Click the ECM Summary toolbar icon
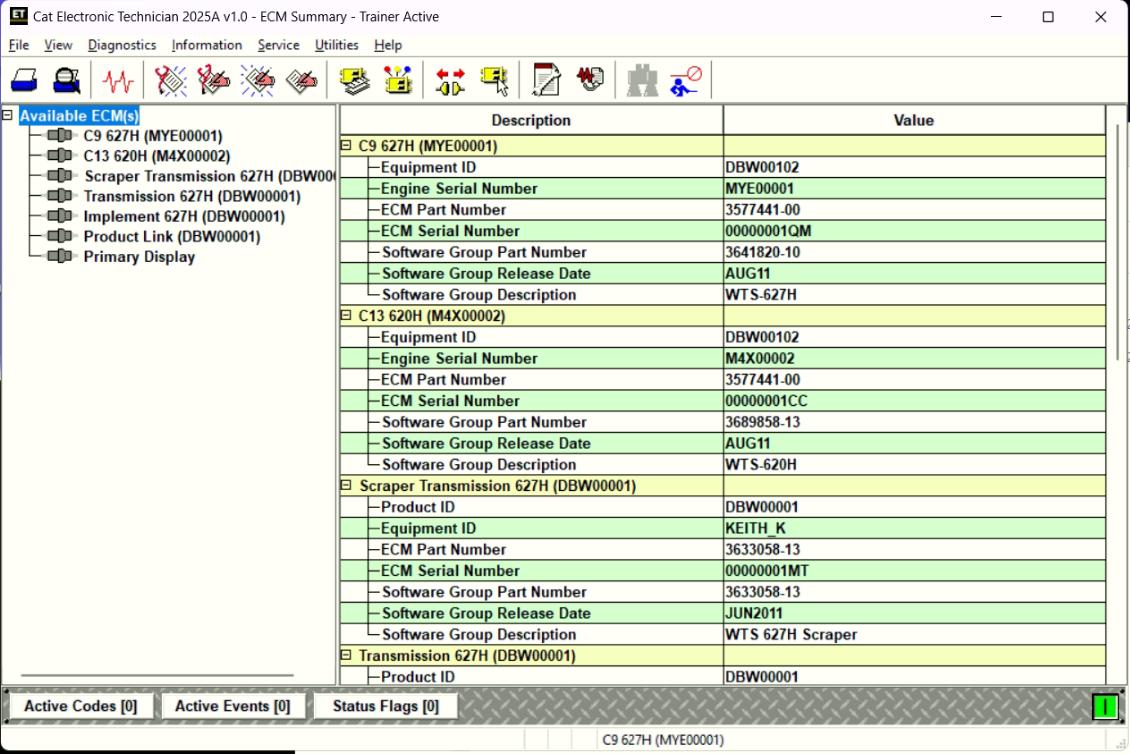 pyautogui.click(x=354, y=80)
